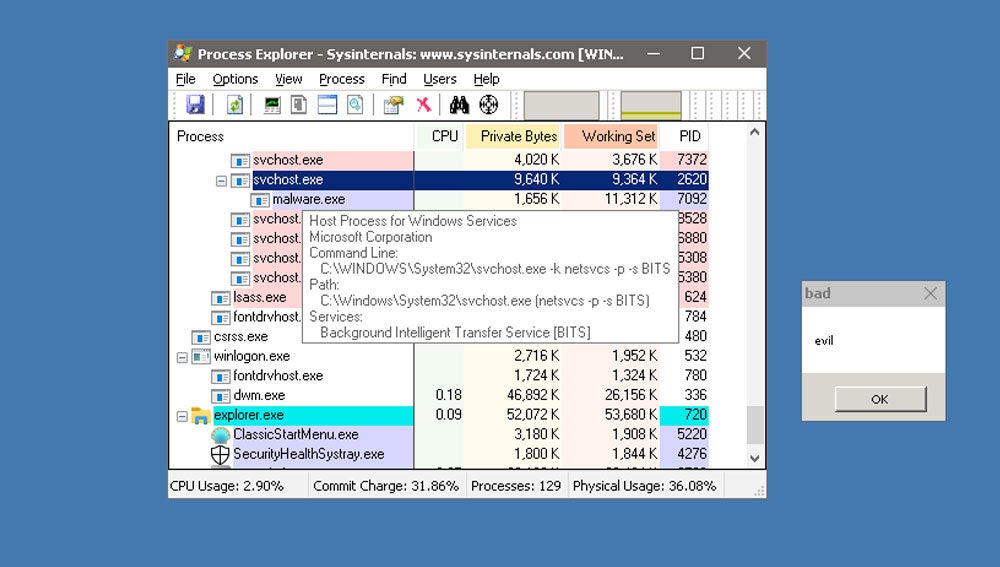This screenshot has height=567, width=1000.
Task: Select the SecurityHealthSystray.exe process row
Action: tap(439, 454)
